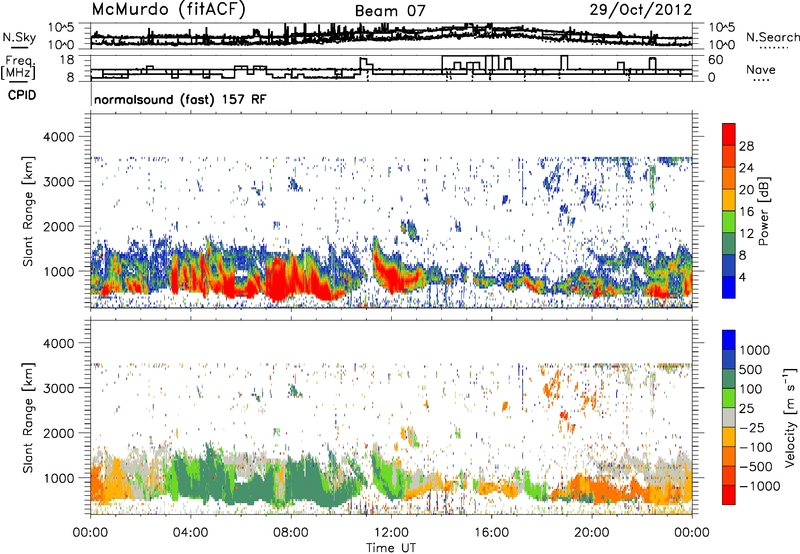Click the 18 tick on frequency axis
The image size is (800, 554).
(67, 60)
